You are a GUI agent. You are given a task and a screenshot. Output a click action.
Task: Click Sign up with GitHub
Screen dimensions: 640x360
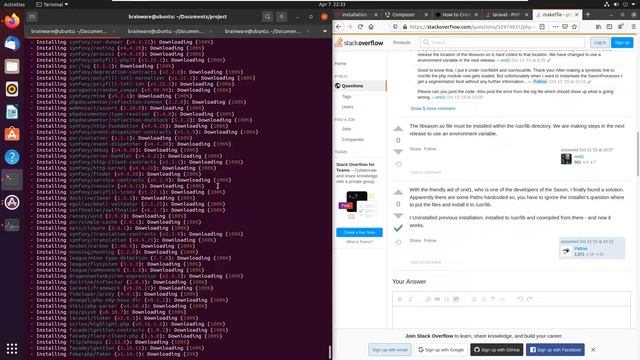(497, 350)
